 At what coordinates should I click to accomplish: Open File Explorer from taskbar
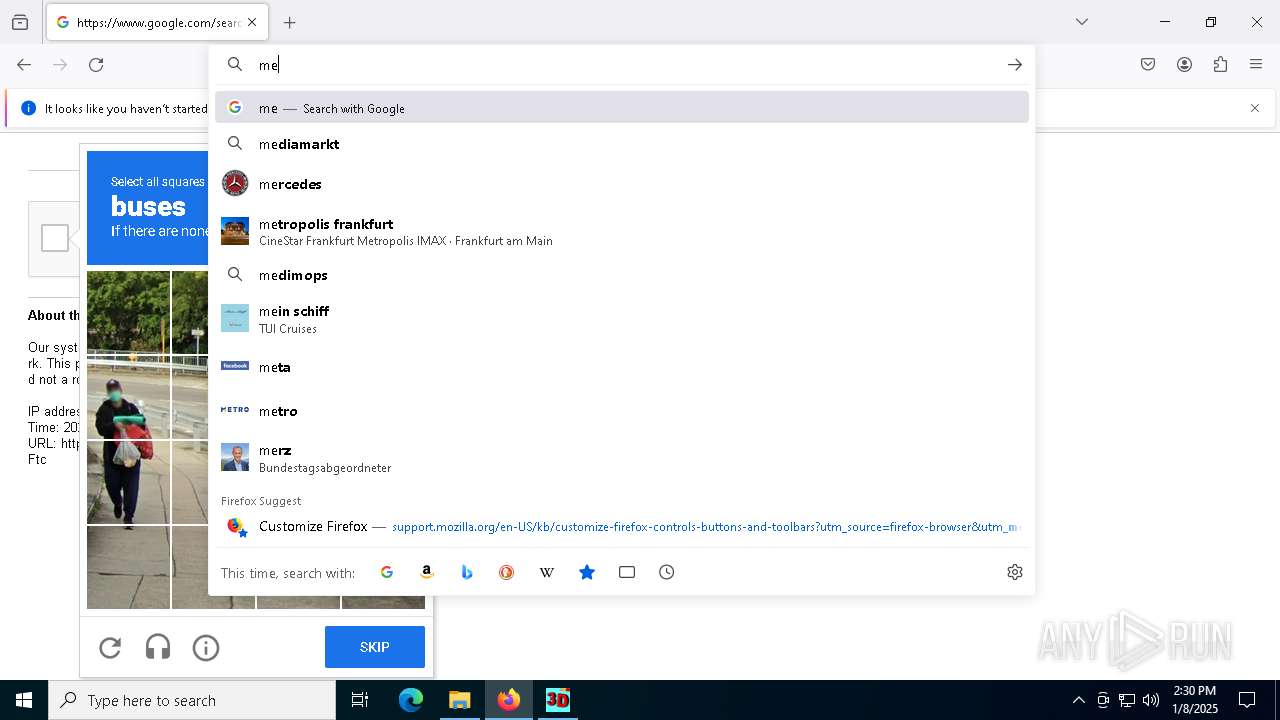click(x=460, y=700)
